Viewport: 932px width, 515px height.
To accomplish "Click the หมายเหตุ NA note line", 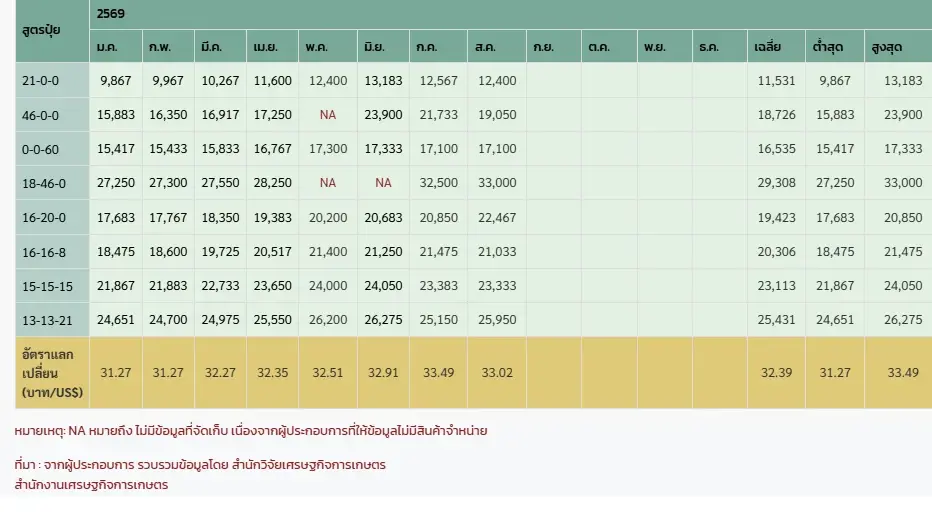I will tap(251, 431).
